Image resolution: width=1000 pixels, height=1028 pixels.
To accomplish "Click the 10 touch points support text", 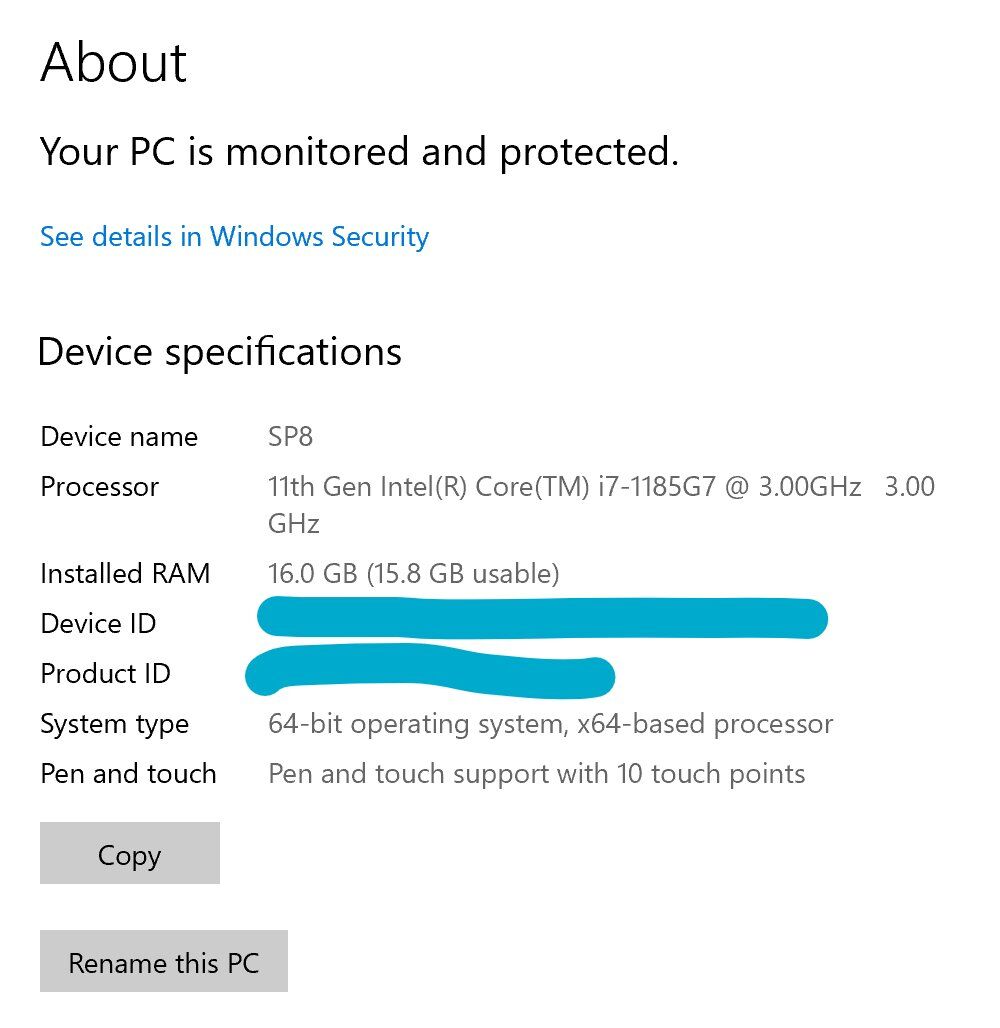I will [536, 774].
